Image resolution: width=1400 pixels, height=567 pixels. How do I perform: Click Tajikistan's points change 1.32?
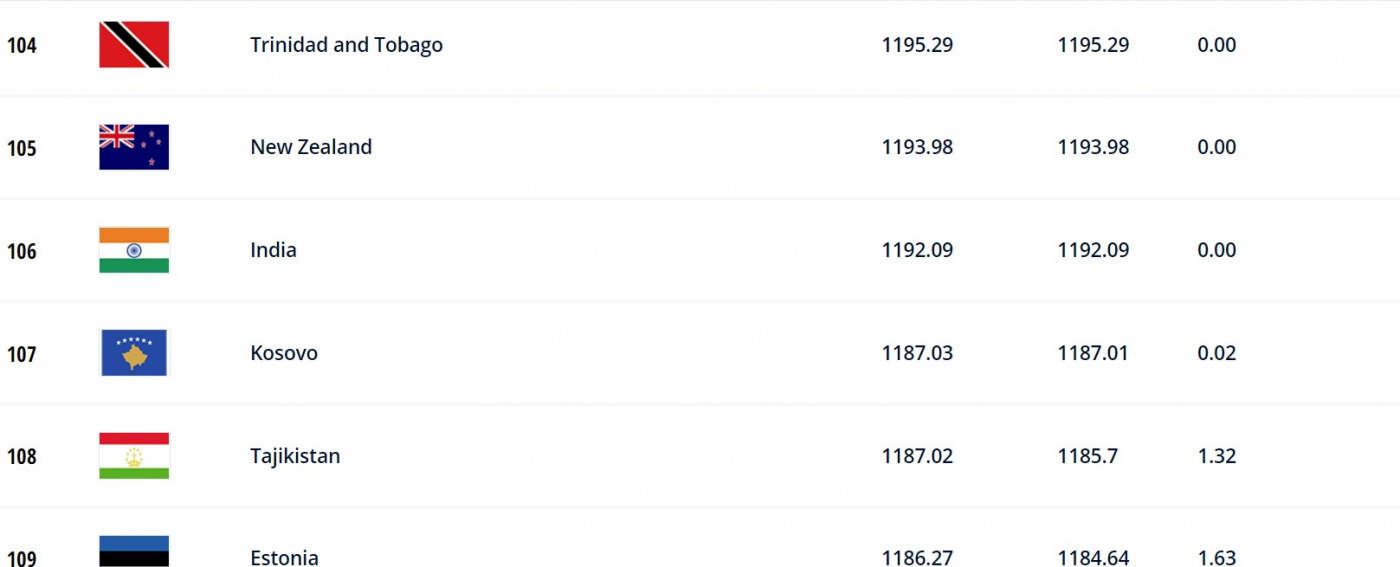click(x=1216, y=456)
